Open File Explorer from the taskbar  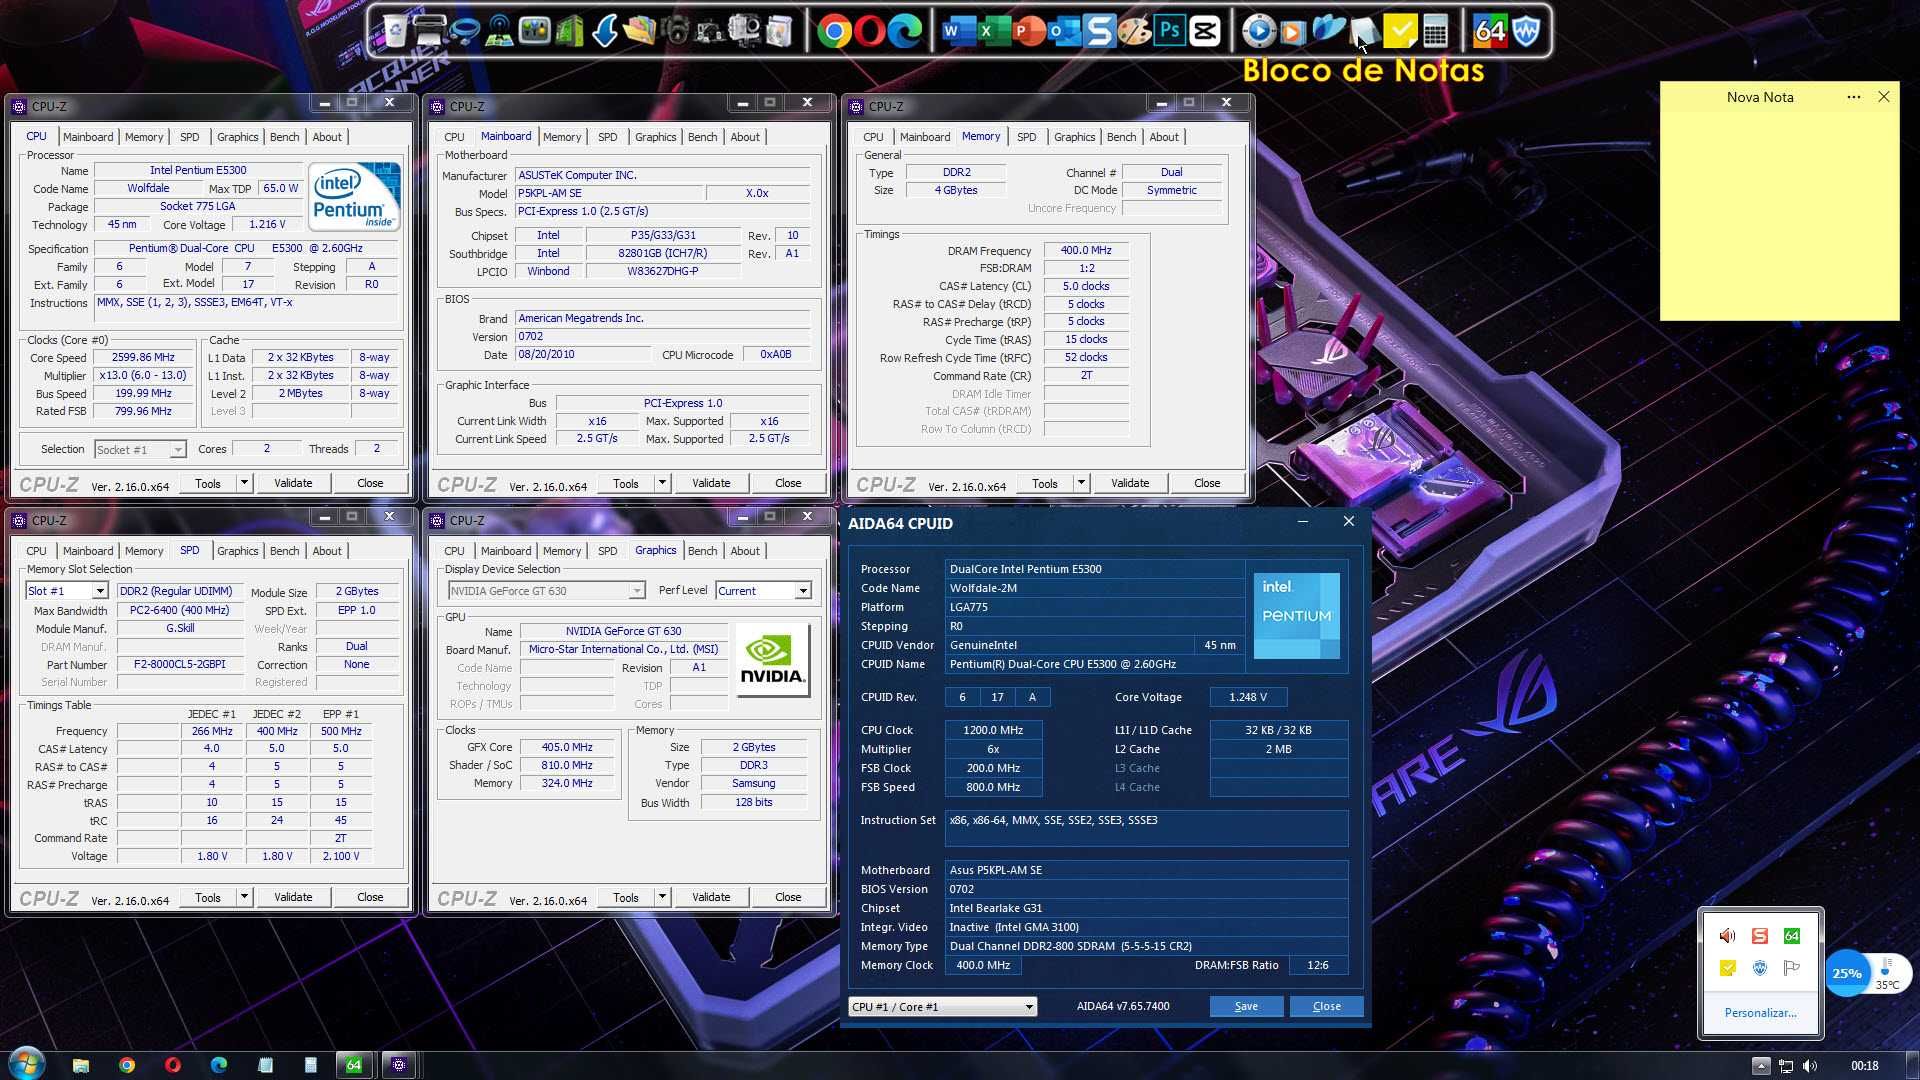pyautogui.click(x=81, y=1065)
